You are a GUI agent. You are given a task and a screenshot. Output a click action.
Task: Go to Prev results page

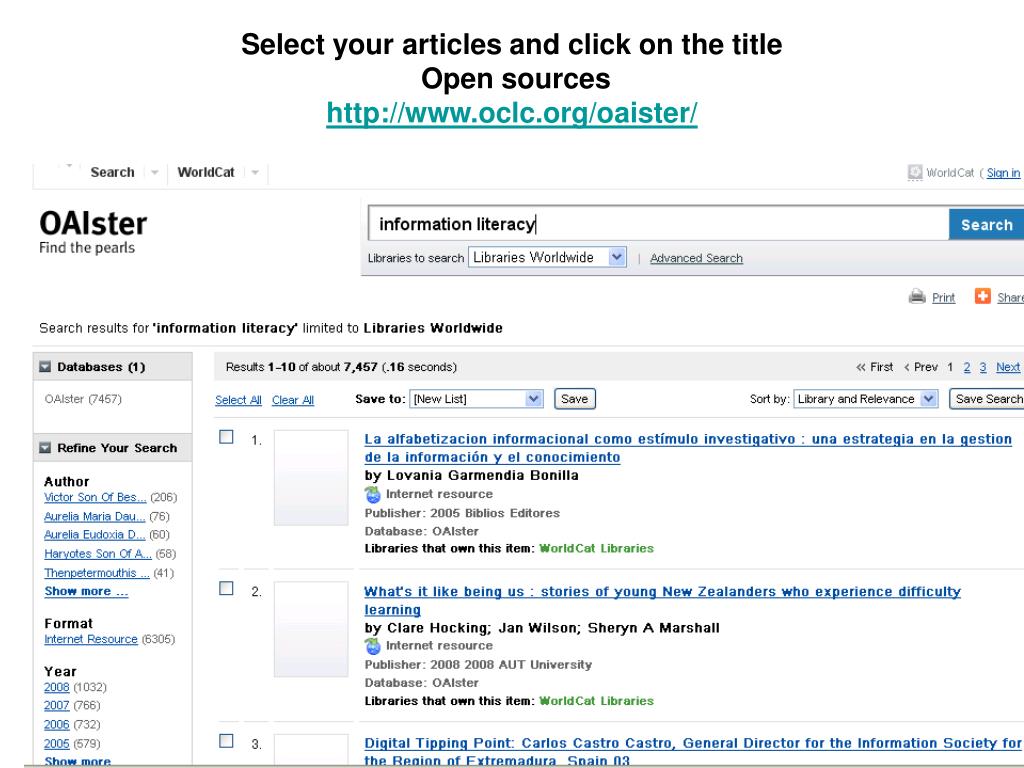pyautogui.click(x=921, y=367)
